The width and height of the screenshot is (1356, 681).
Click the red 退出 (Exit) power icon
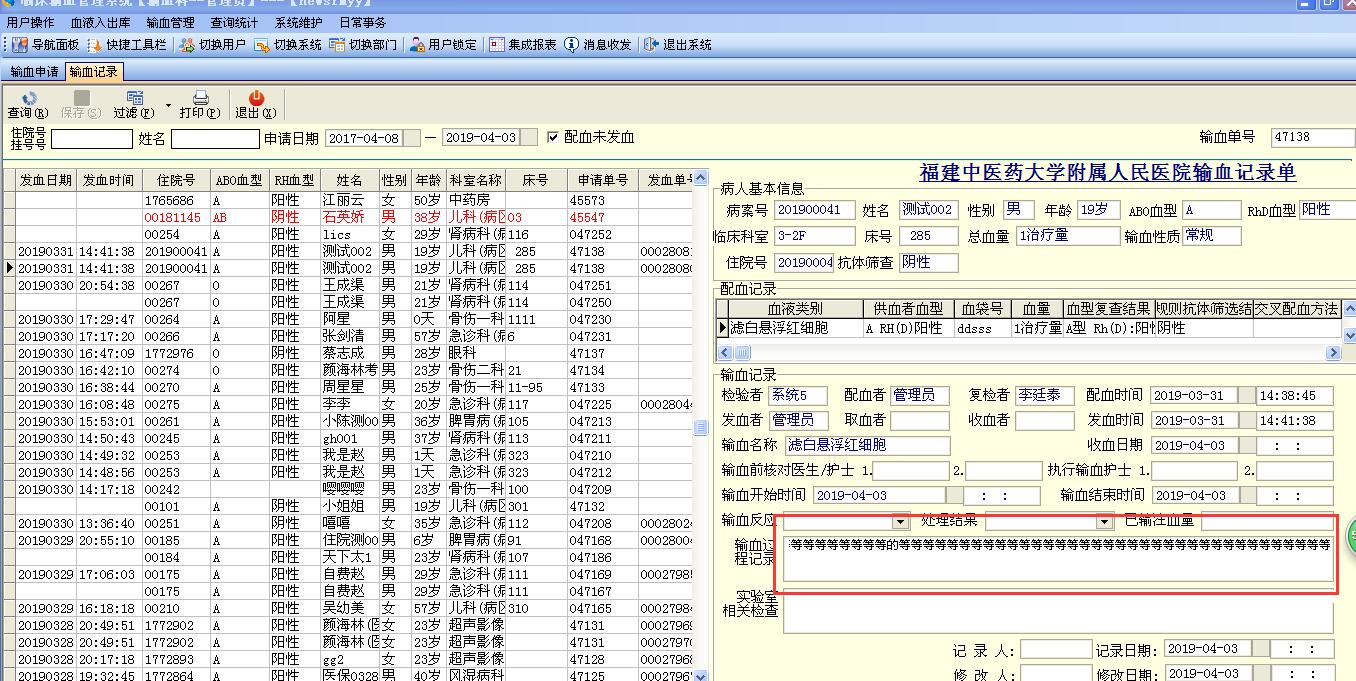click(x=256, y=98)
